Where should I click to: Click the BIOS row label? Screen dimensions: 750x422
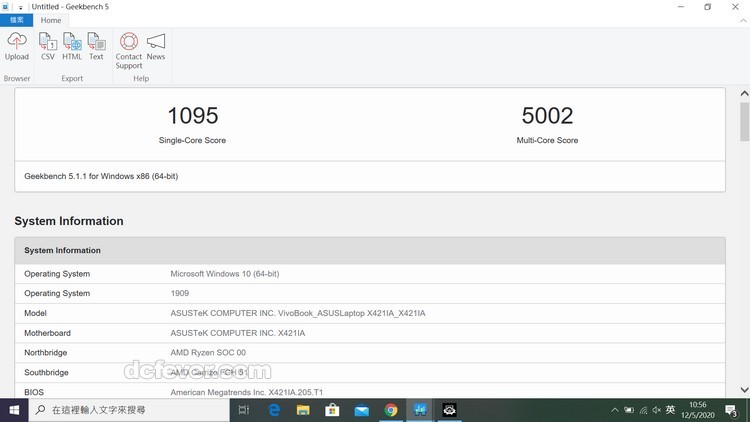pyautogui.click(x=34, y=392)
